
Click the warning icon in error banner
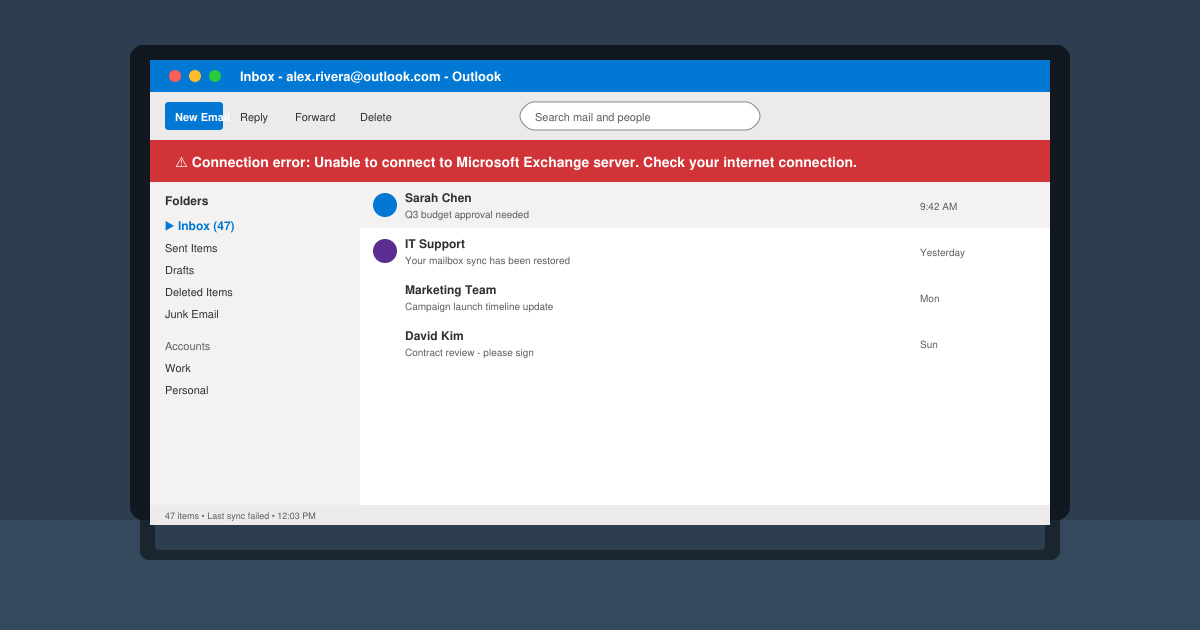181,162
